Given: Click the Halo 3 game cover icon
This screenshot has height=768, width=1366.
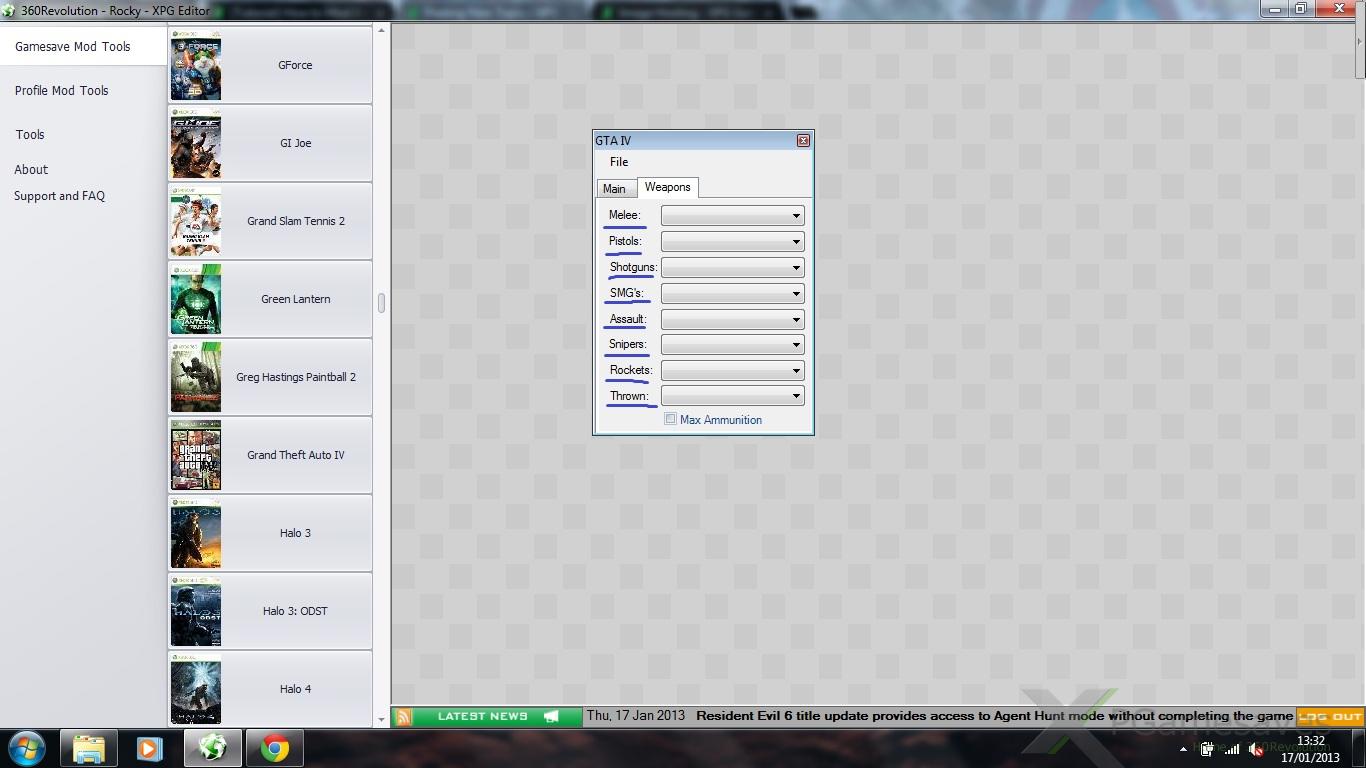Looking at the screenshot, I should 196,533.
